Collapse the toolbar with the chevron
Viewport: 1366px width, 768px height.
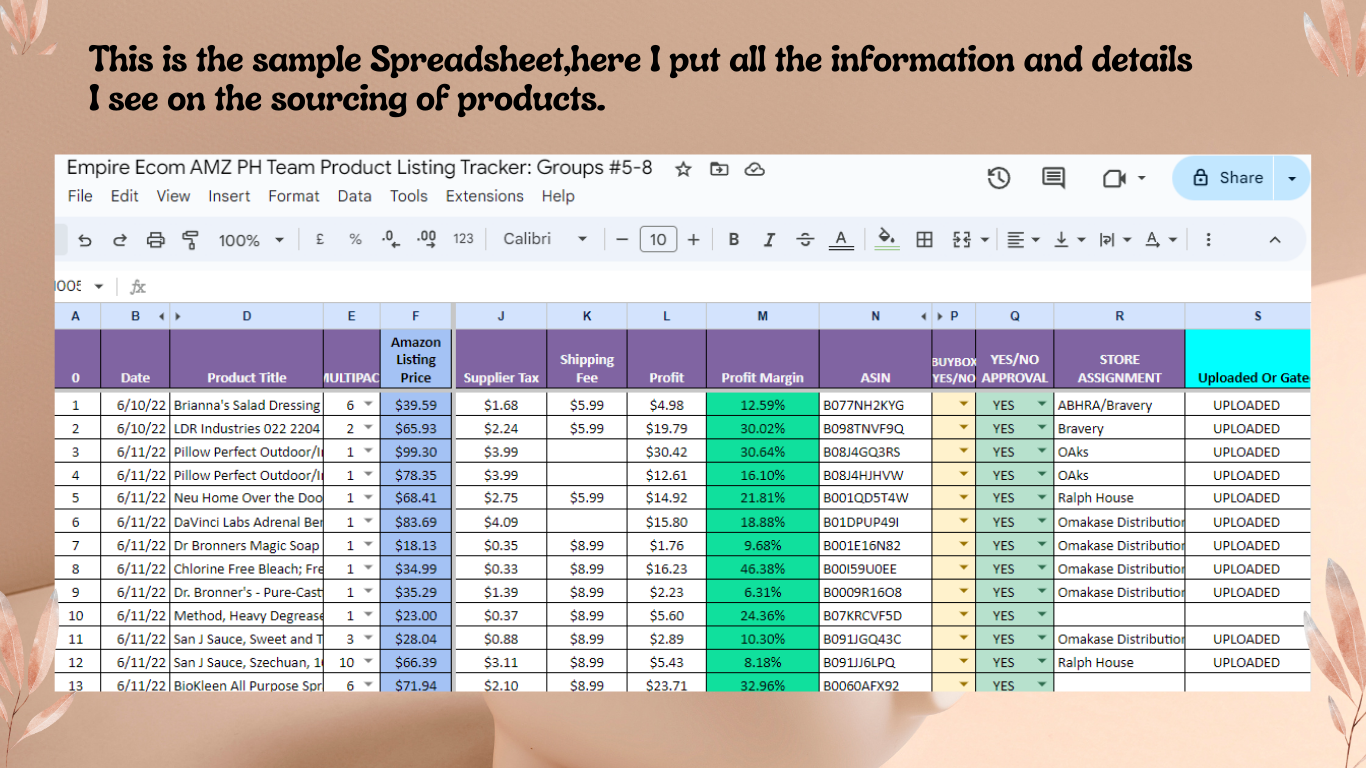click(x=1275, y=240)
